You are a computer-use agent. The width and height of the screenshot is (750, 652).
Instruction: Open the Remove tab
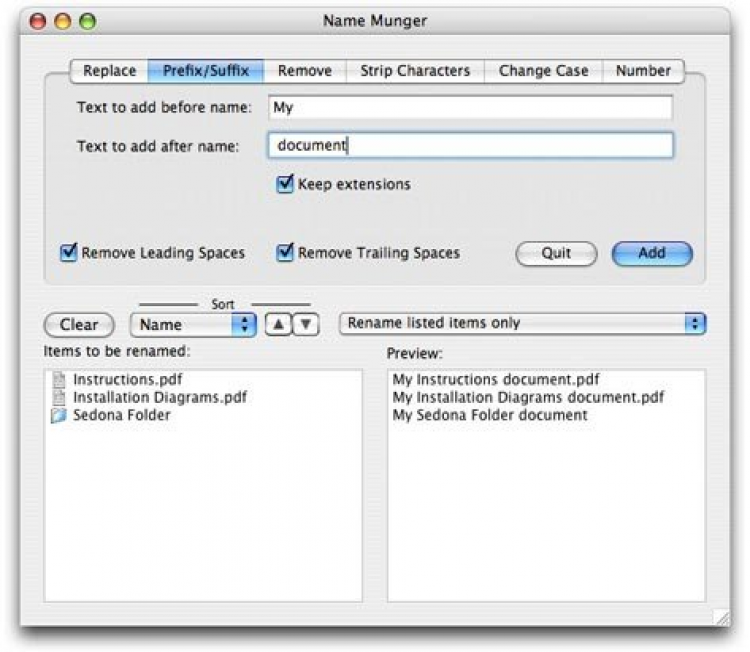pos(305,71)
